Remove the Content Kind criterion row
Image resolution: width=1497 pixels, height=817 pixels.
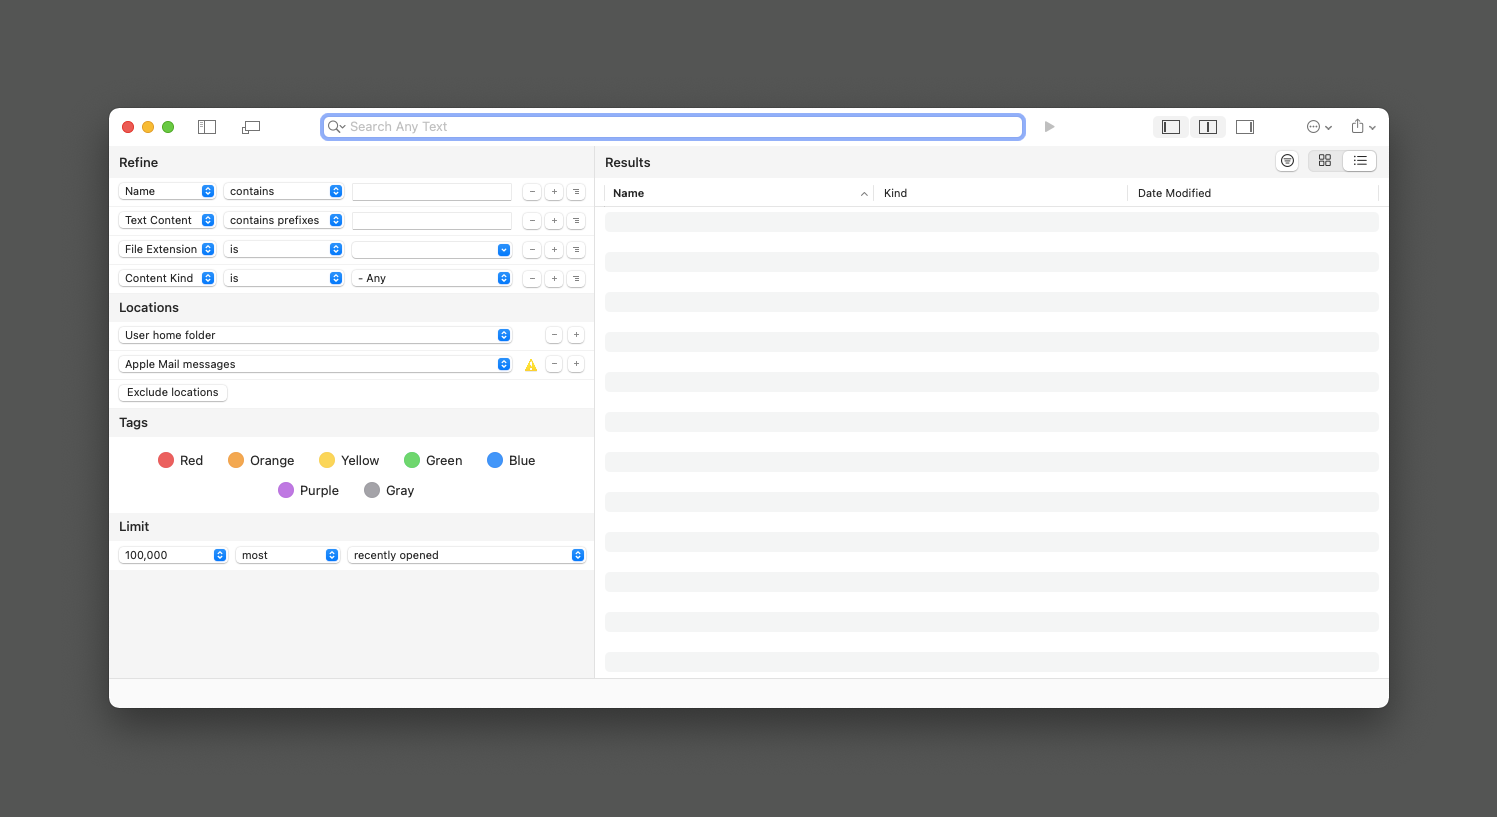(532, 278)
